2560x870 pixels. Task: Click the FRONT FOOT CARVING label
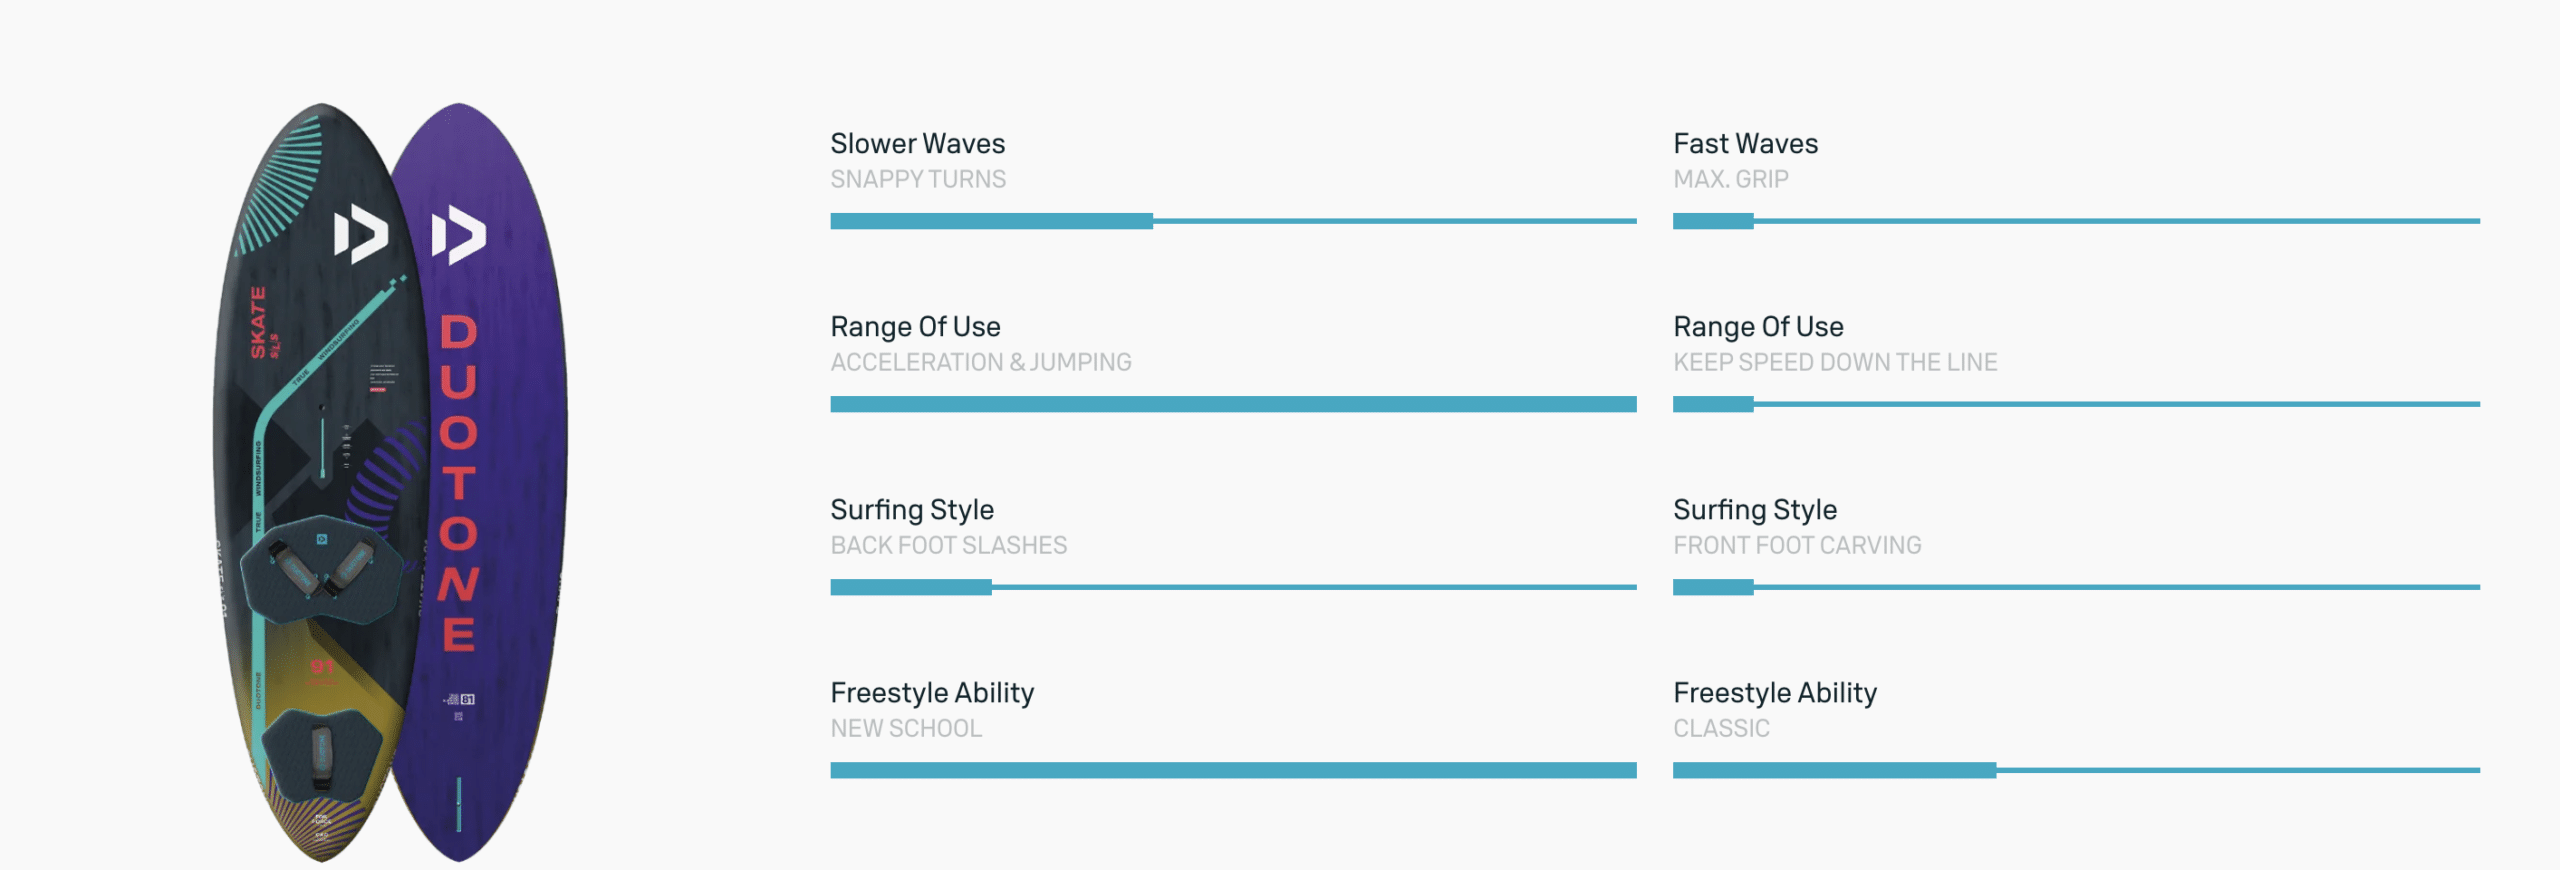click(x=1797, y=545)
